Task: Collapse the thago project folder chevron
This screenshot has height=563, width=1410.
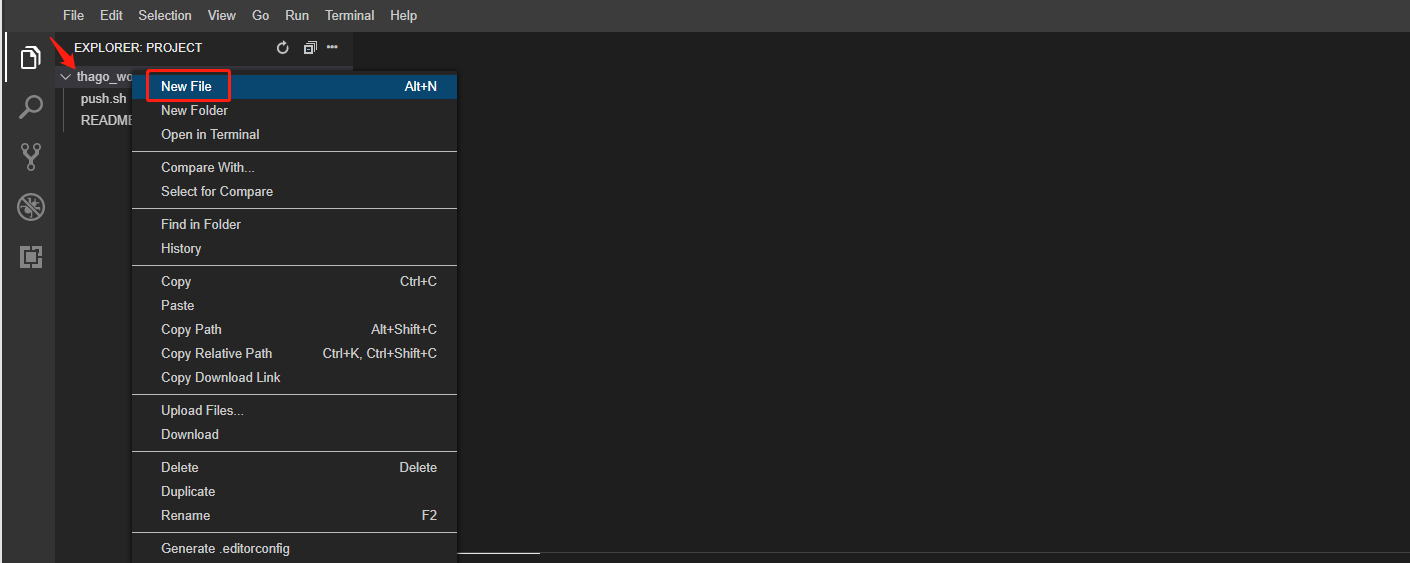Action: (66, 77)
